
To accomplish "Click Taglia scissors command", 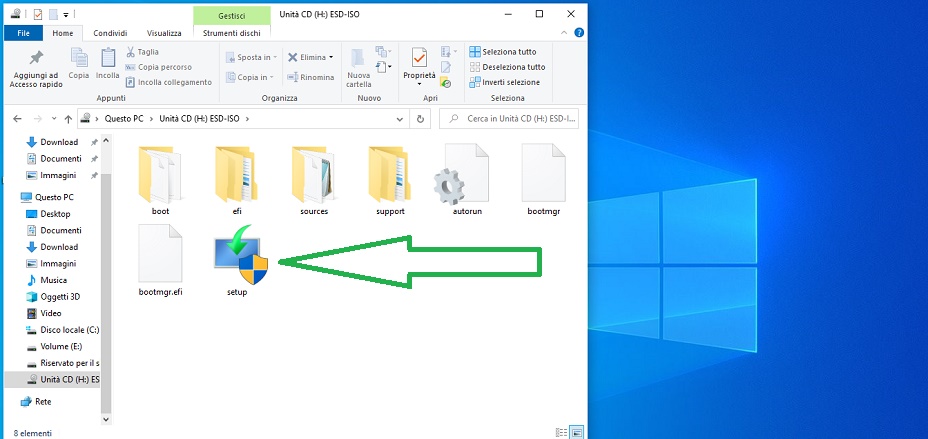I will [x=142, y=52].
